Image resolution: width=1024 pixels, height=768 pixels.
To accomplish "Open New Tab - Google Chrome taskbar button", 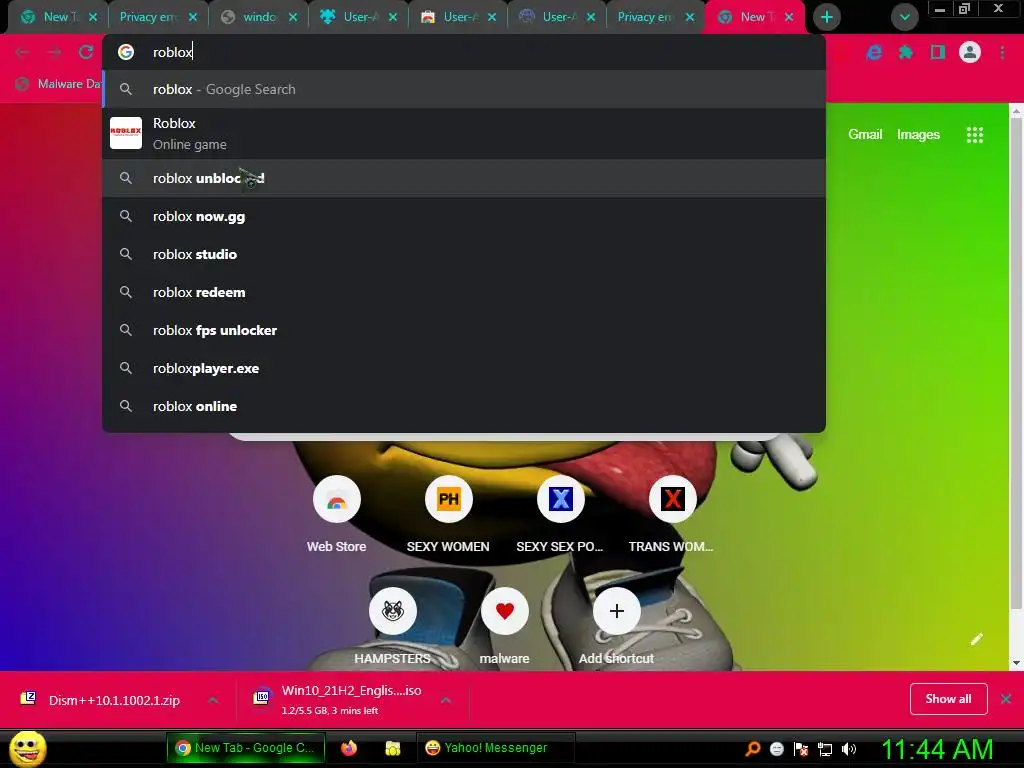I will (x=246, y=748).
